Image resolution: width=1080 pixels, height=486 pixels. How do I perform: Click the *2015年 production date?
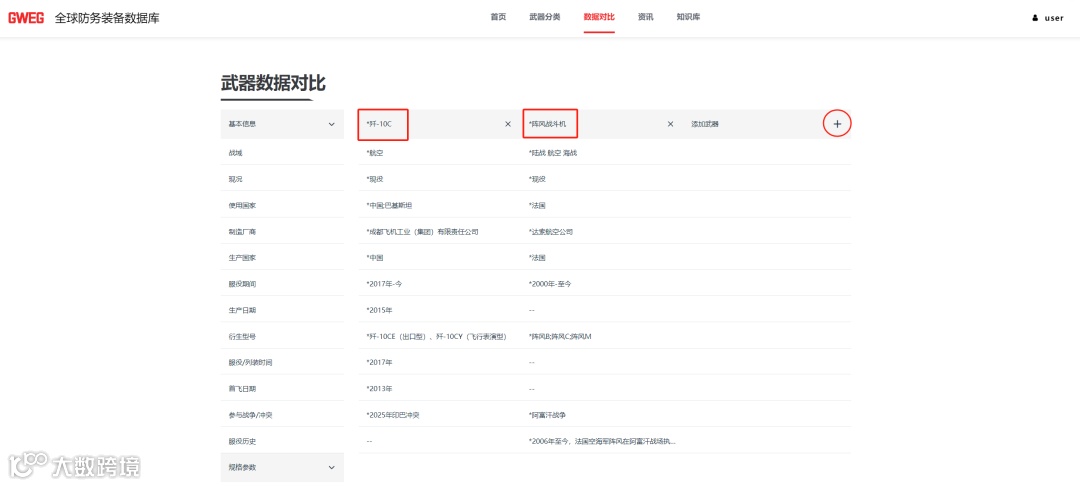click(x=380, y=310)
